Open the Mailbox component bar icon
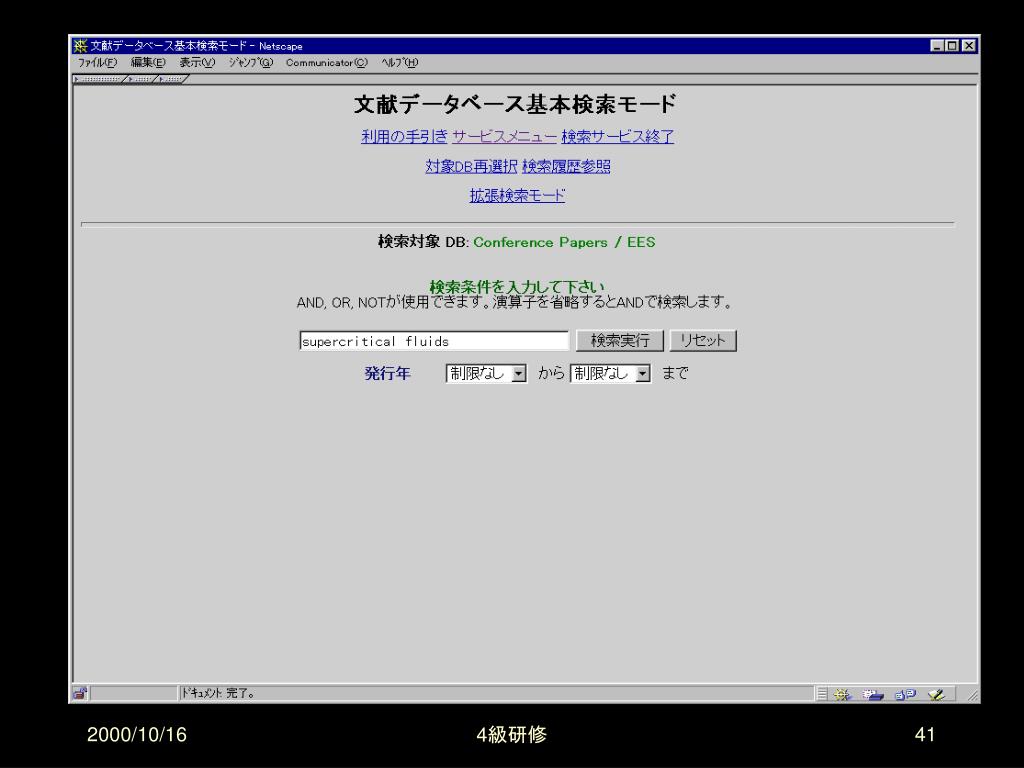Viewport: 1024px width, 768px height. [872, 694]
